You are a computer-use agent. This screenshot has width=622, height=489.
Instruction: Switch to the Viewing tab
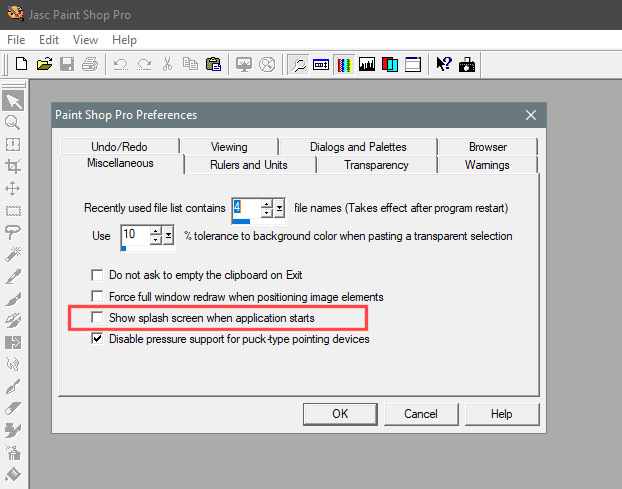(229, 147)
